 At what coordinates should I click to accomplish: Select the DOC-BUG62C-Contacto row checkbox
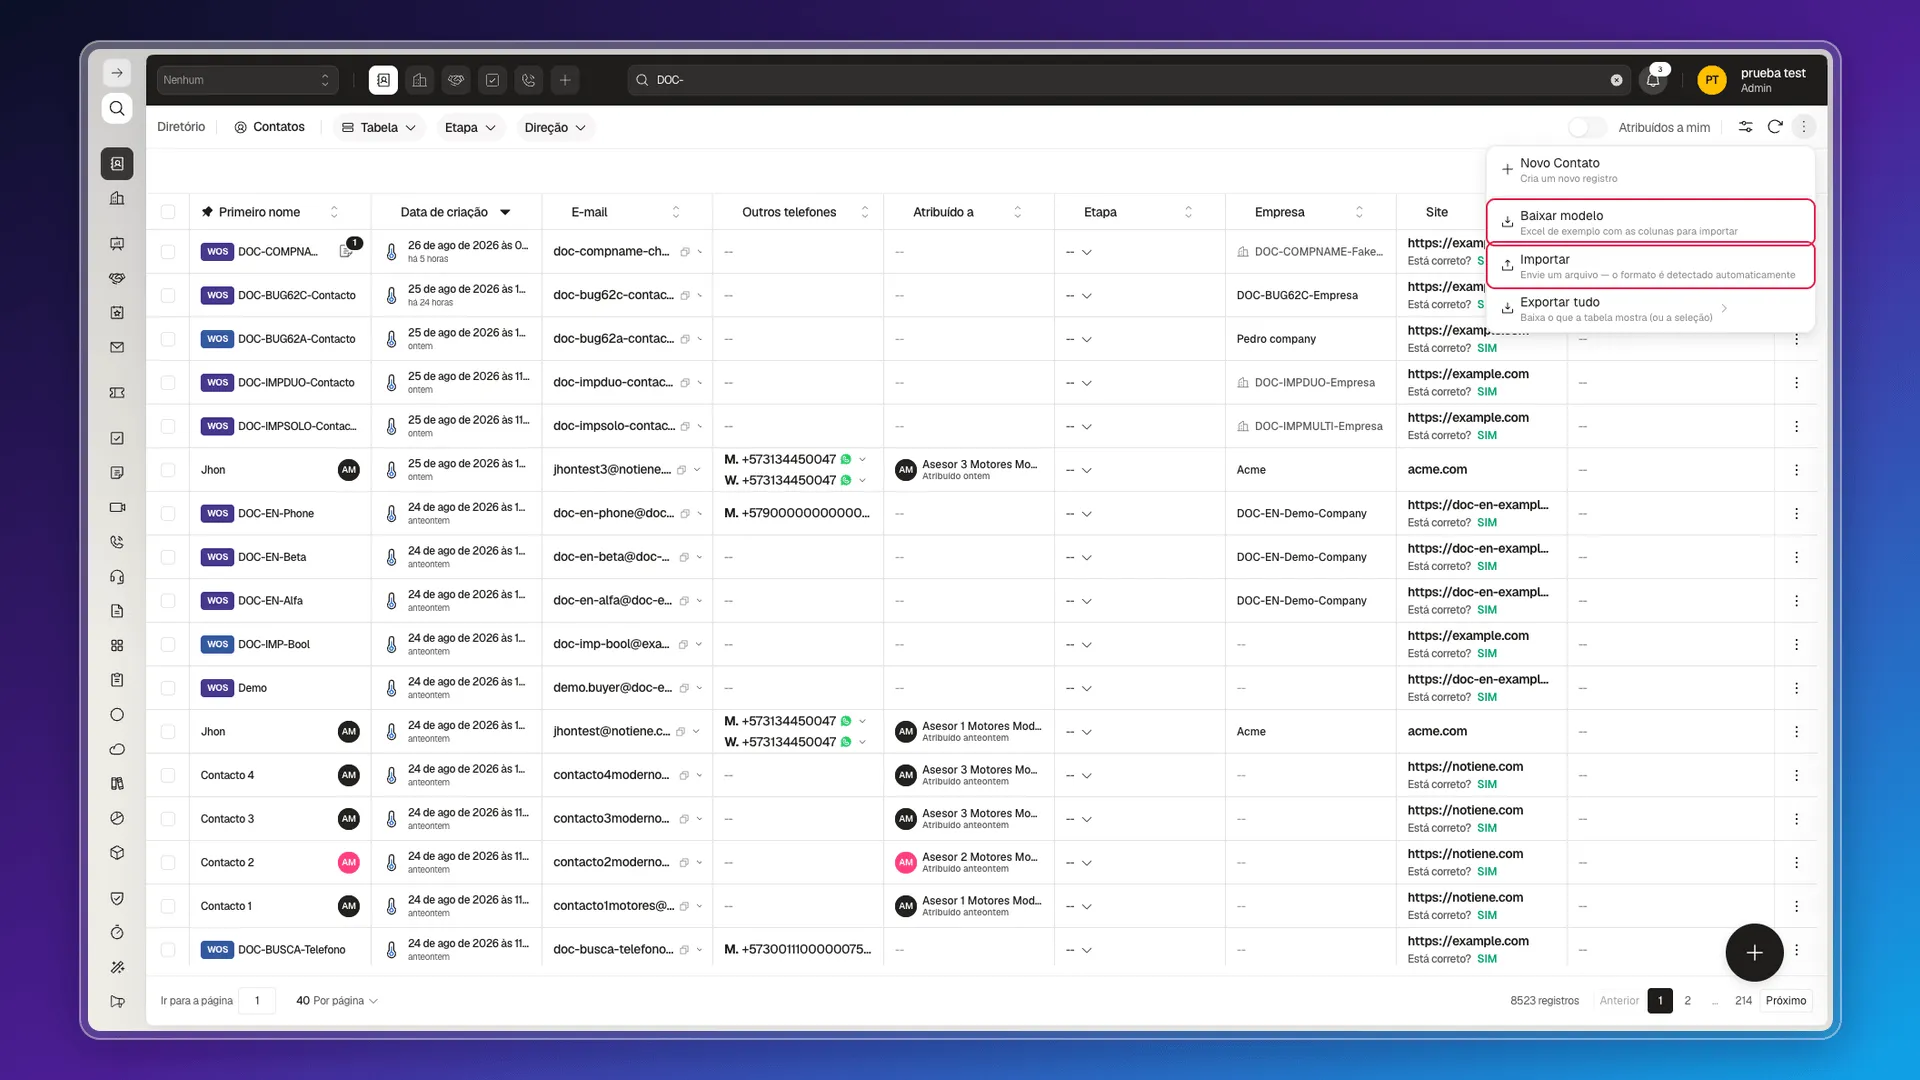[168, 295]
